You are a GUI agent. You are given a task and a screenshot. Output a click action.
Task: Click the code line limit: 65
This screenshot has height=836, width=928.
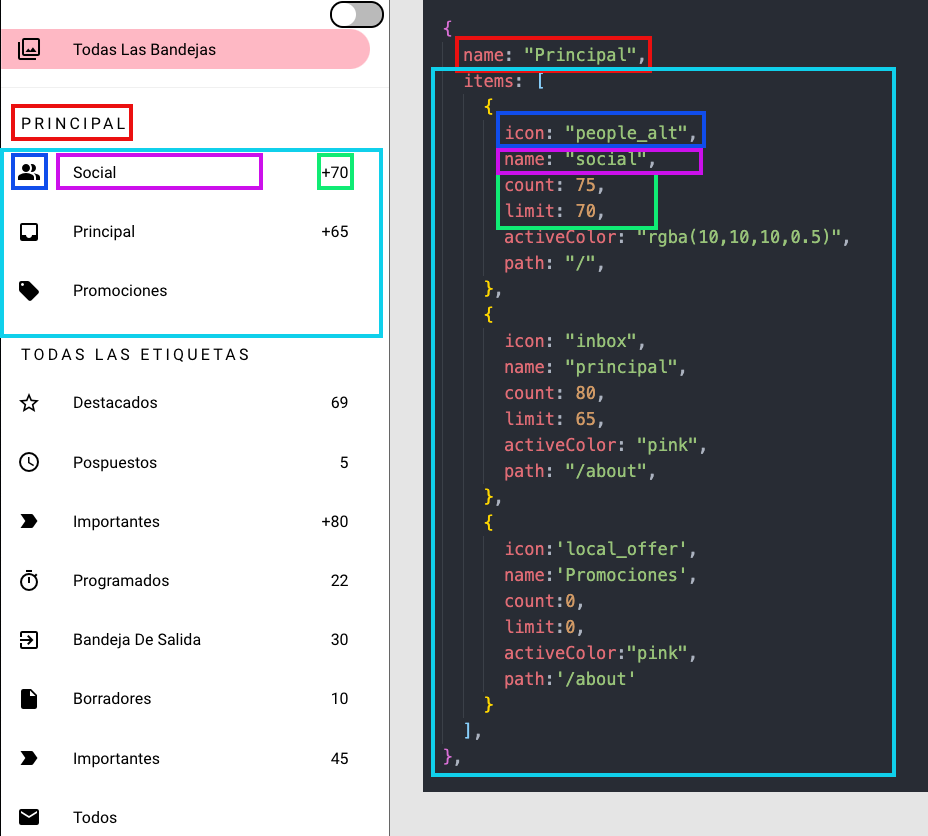tap(553, 419)
